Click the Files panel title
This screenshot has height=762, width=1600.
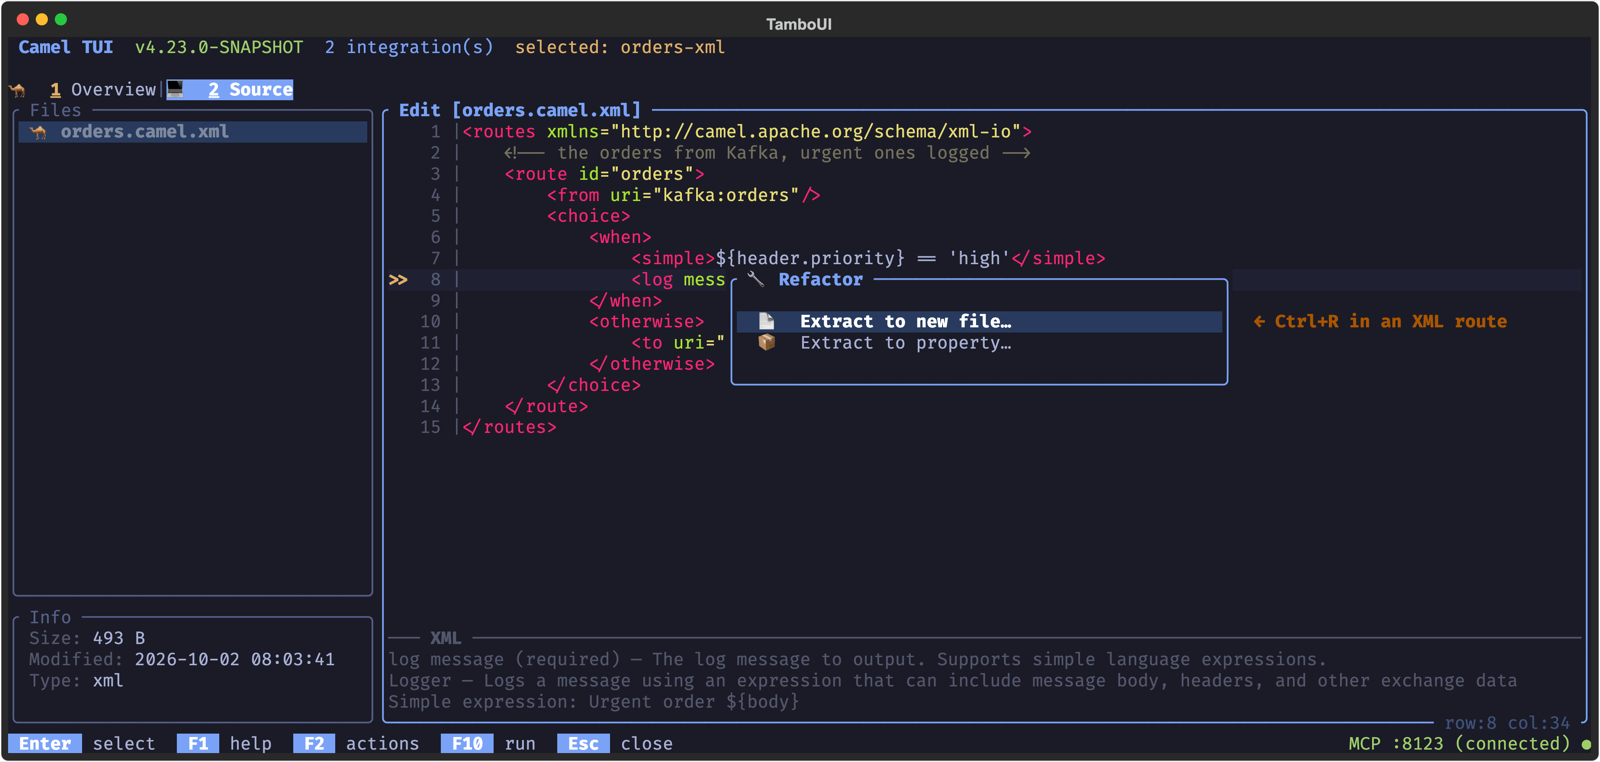pos(55,110)
